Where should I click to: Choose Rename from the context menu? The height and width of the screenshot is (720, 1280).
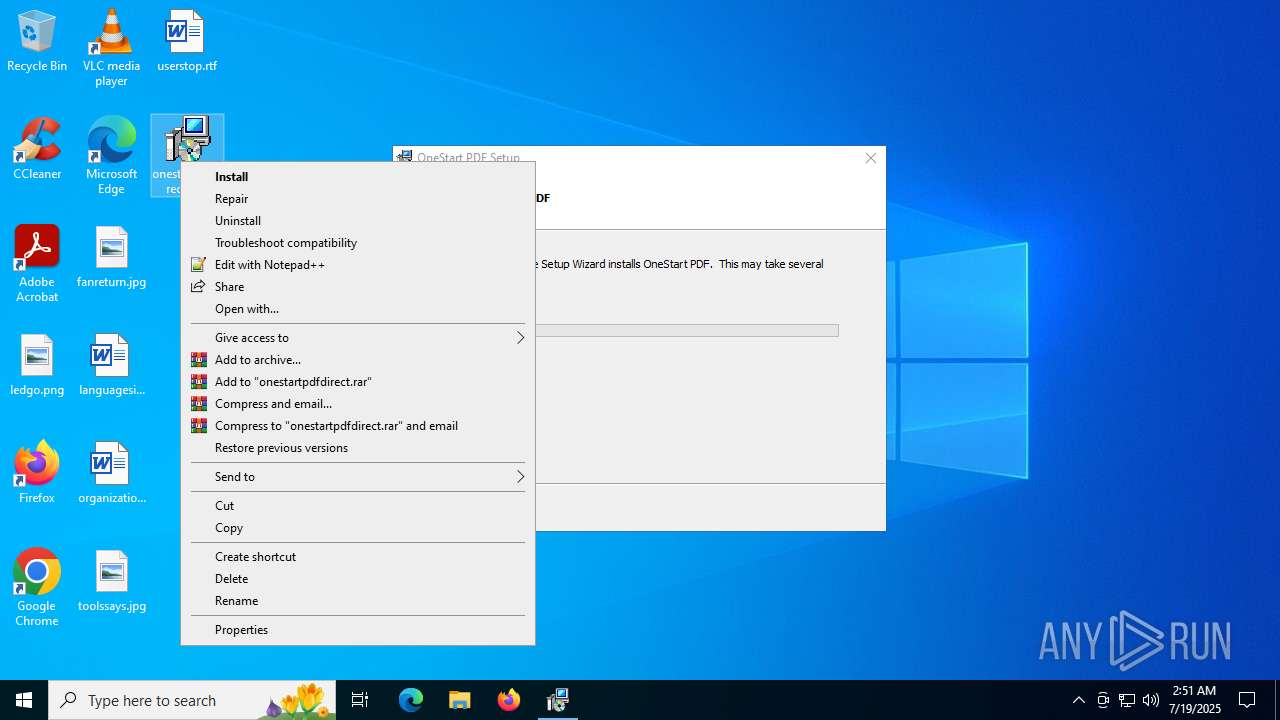[358, 601]
